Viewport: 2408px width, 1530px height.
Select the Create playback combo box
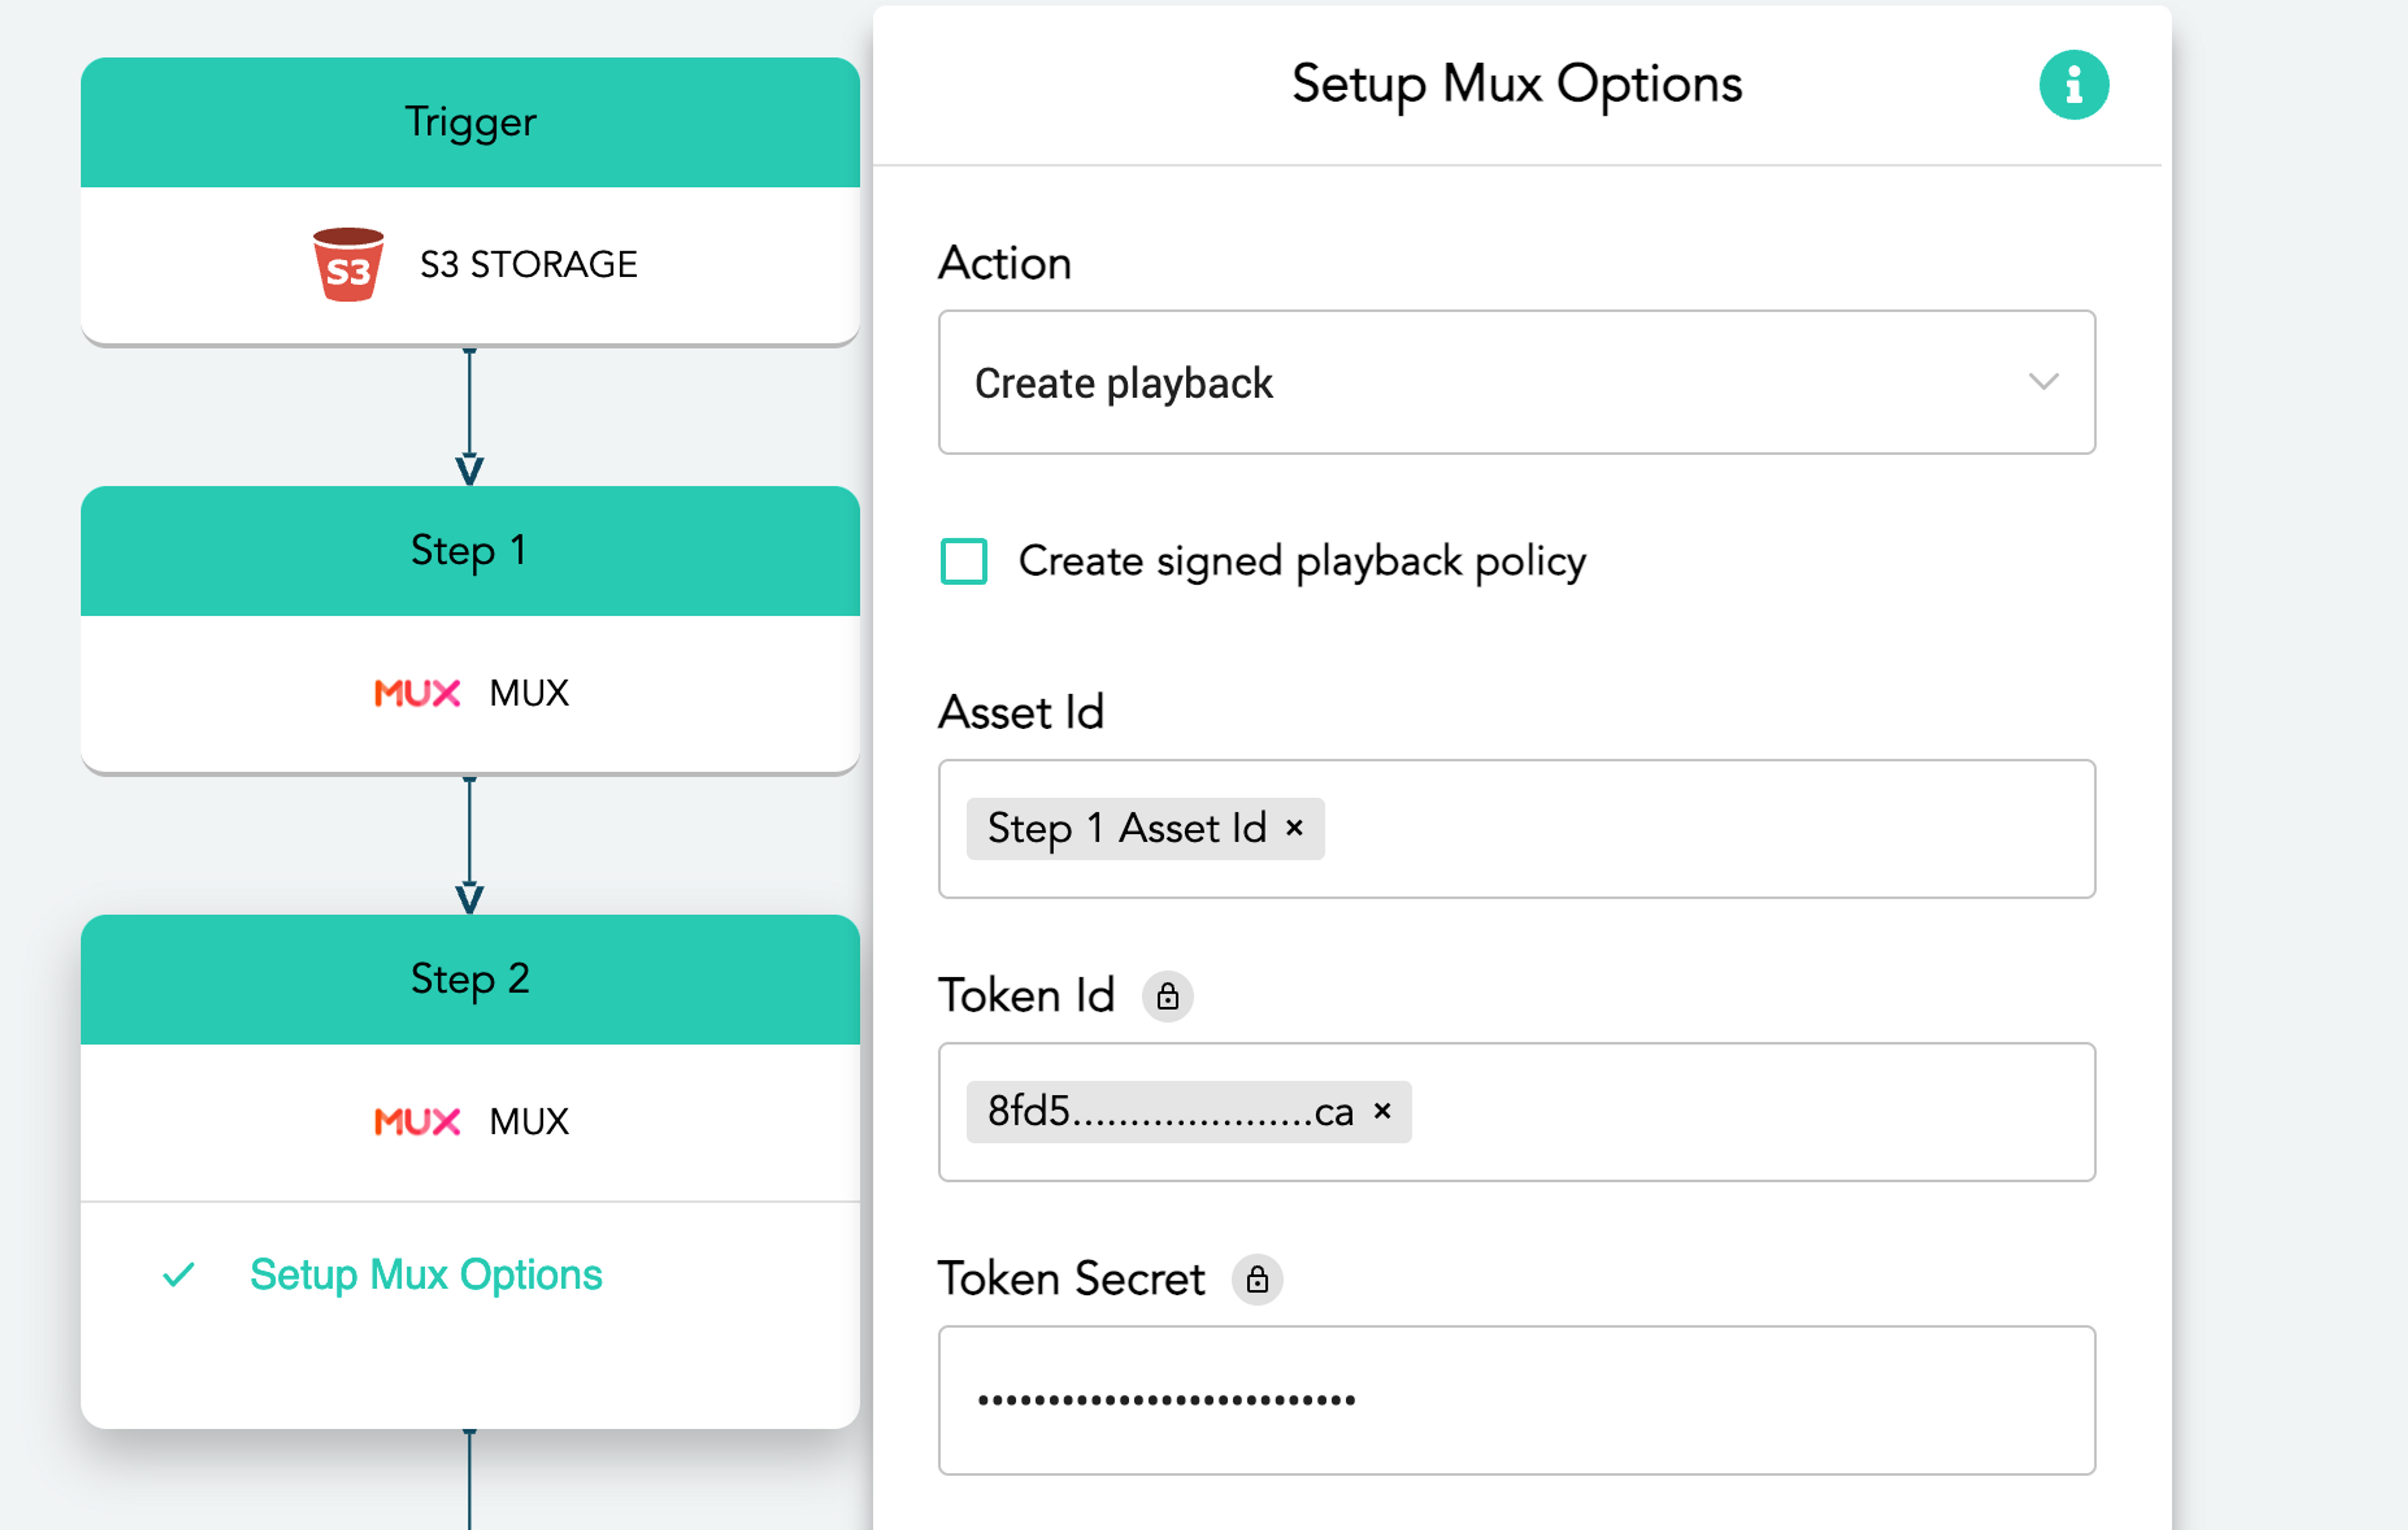(1516, 382)
